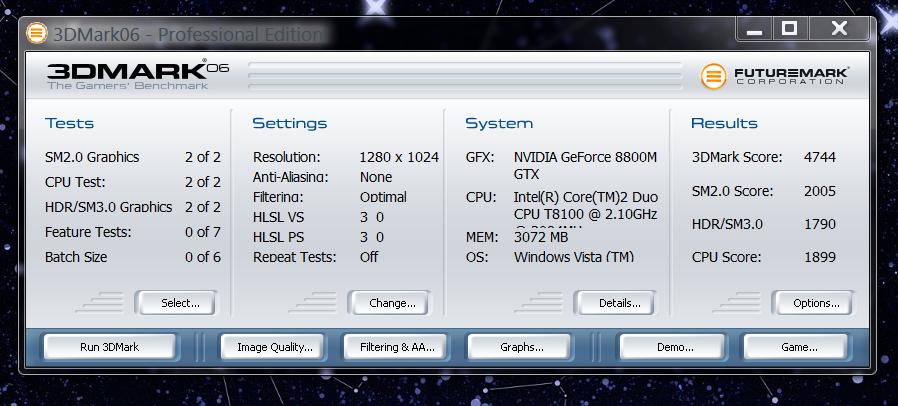Viewport: 898px width, 406px height.
Task: Click the NVIDIA GeForce 8800M GTX text
Action: (585, 165)
